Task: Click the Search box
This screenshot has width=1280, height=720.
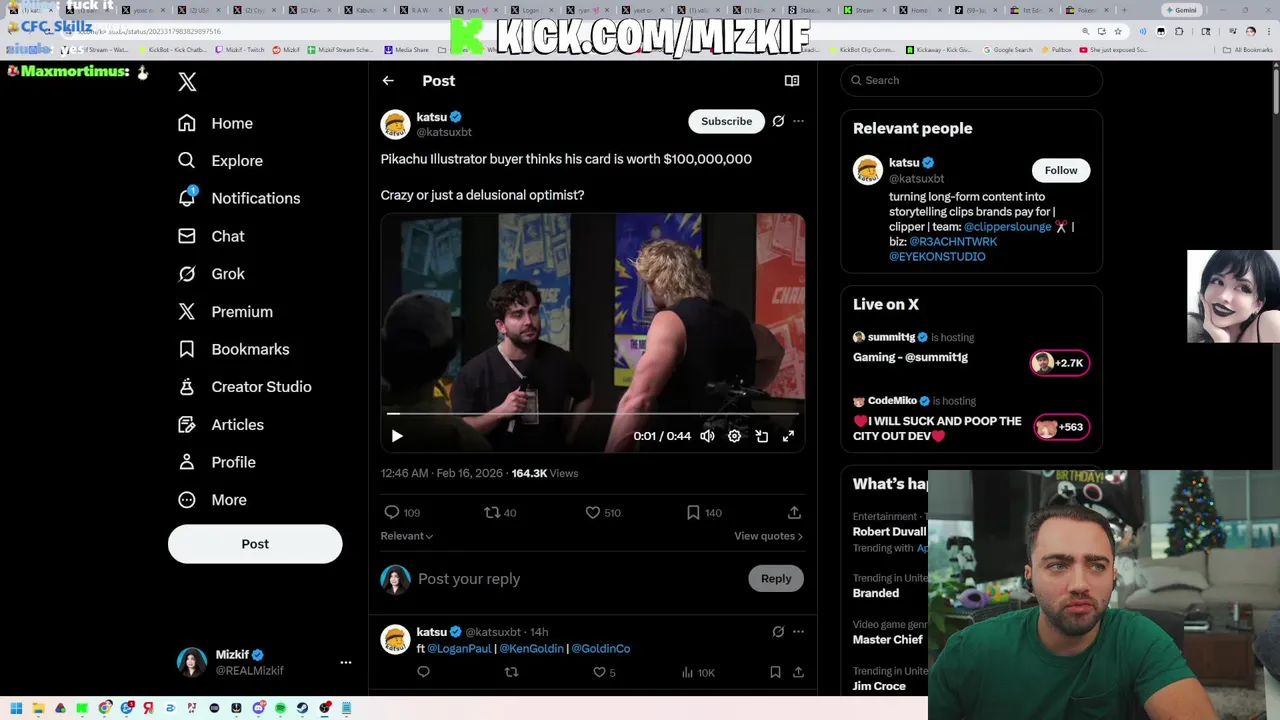Action: pos(971,80)
